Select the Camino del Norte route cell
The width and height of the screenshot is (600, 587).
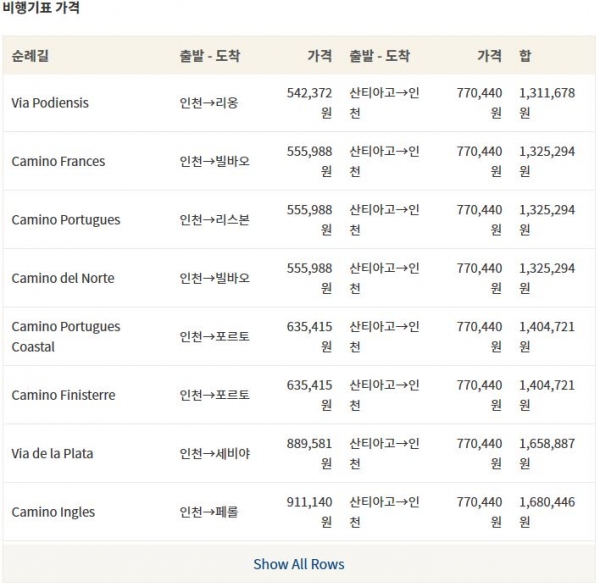click(63, 278)
